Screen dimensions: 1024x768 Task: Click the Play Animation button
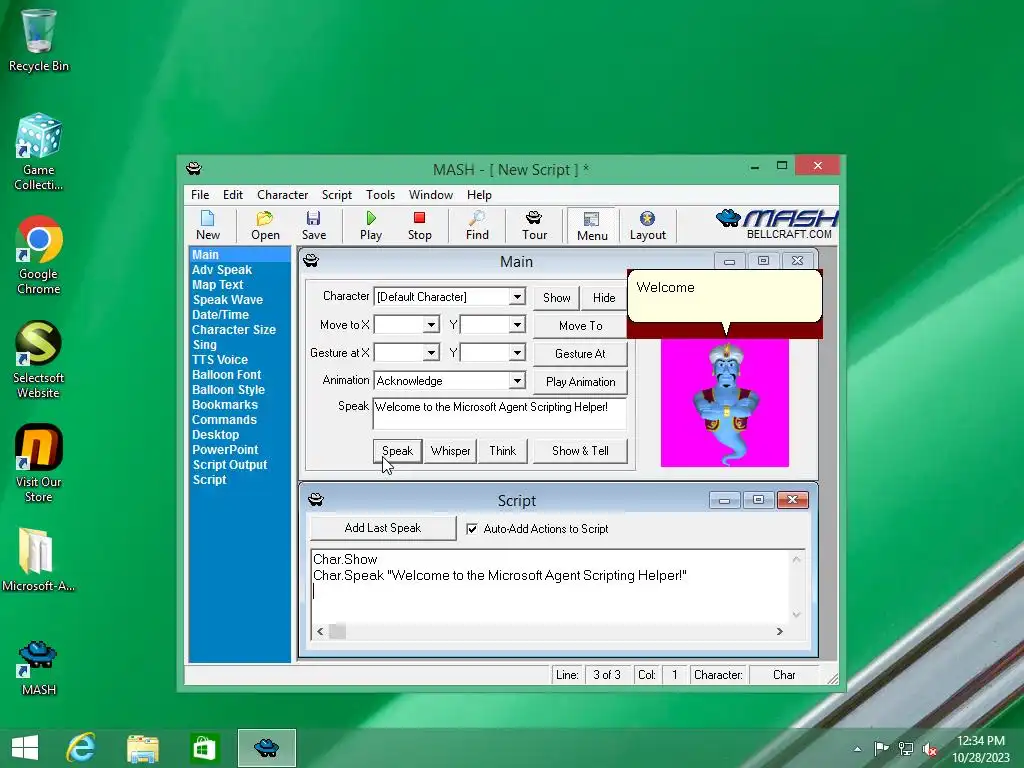pos(580,381)
